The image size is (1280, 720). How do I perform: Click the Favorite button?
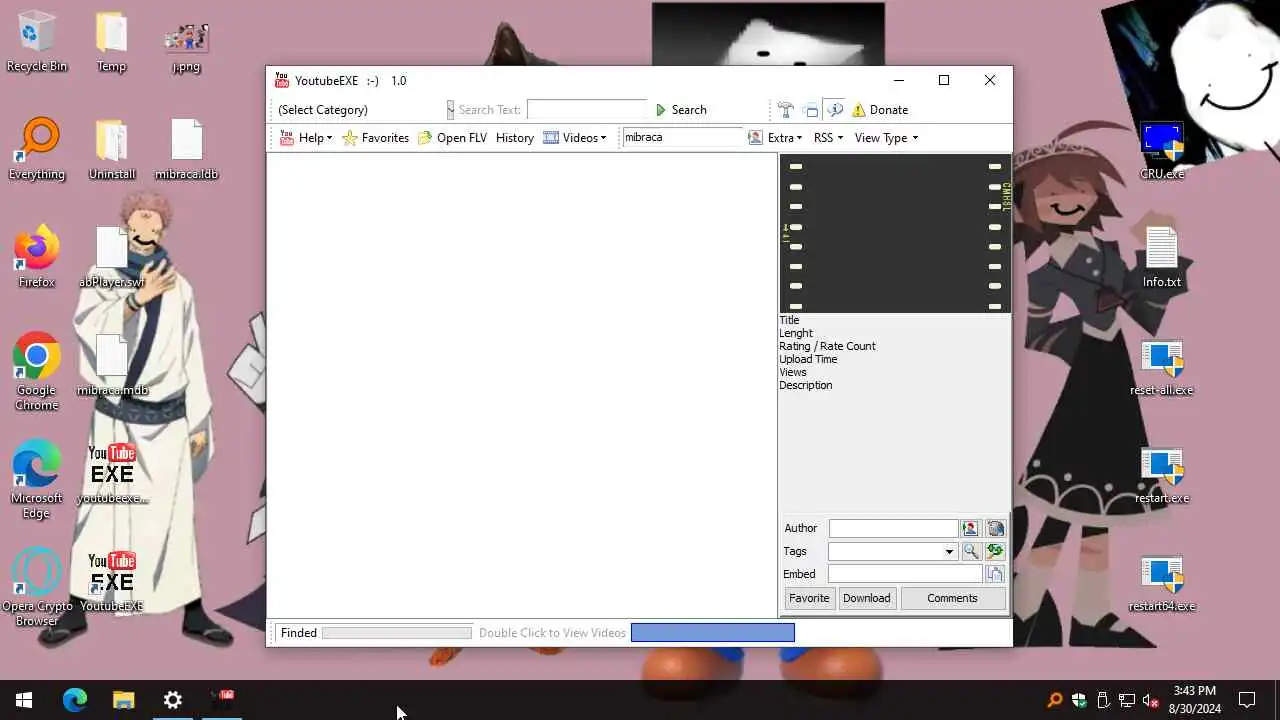(809, 598)
